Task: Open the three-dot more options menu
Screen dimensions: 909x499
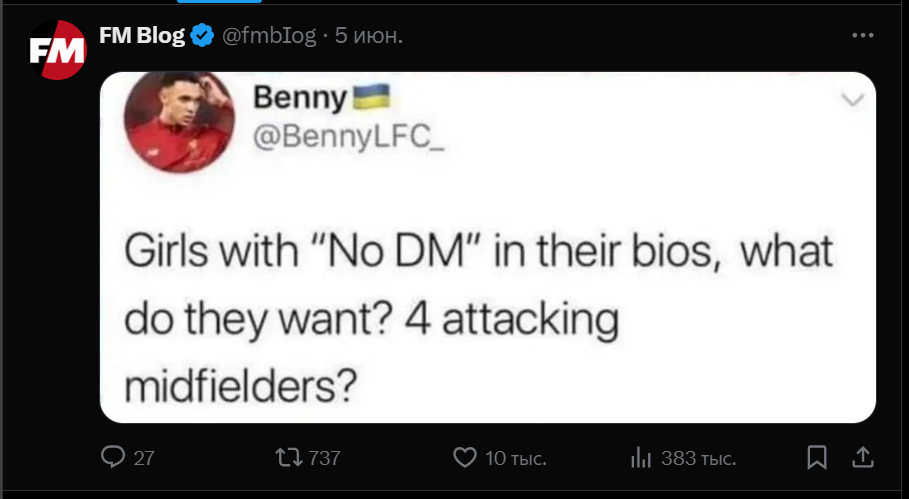Action: tap(862, 35)
